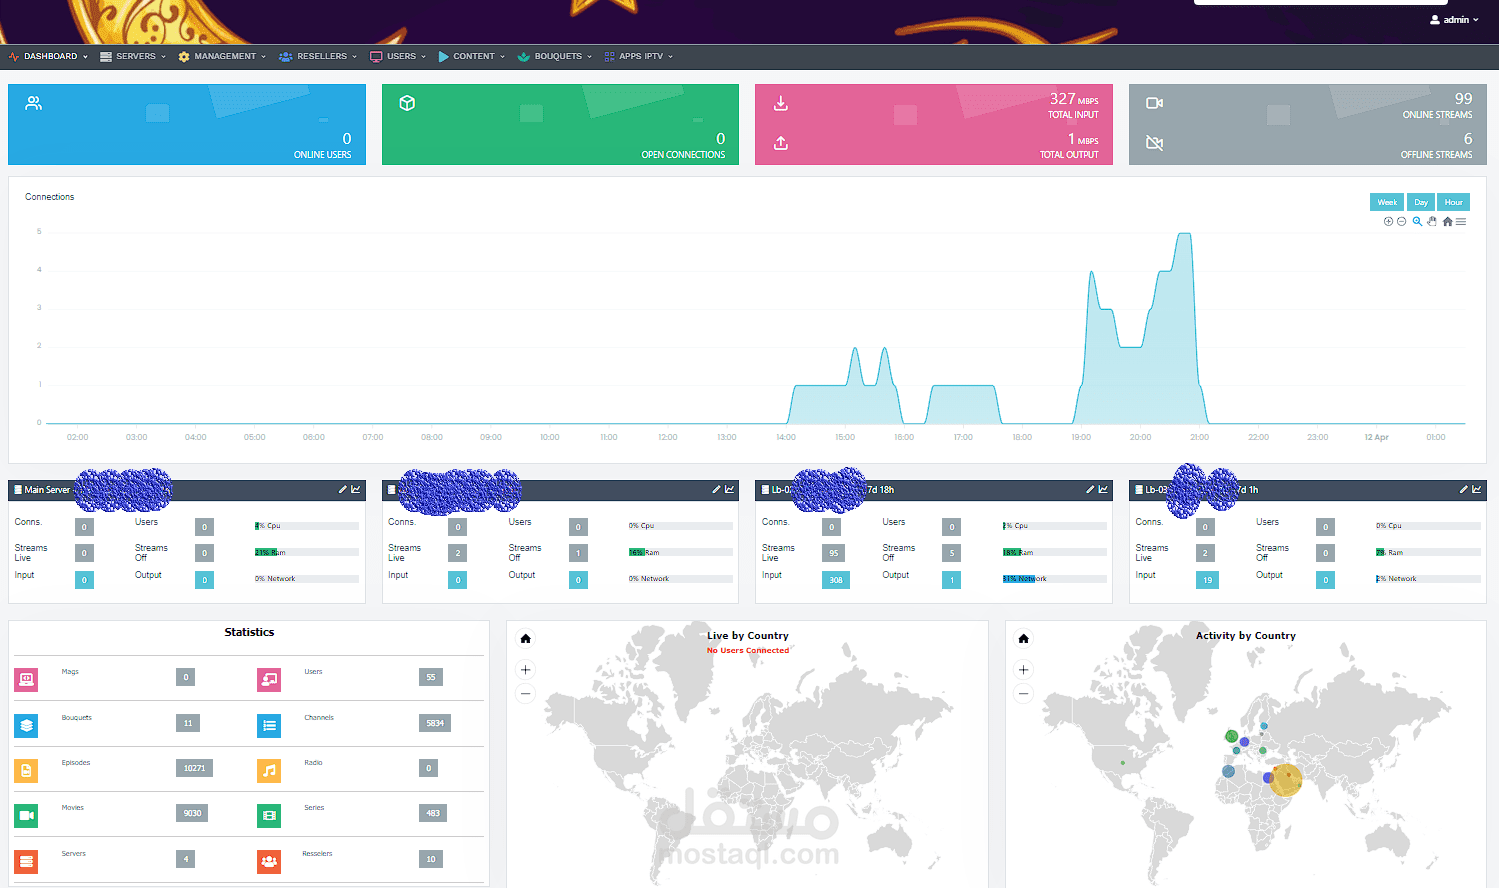Click the Movies statistics icon
Screen dimensions: 1499x888
tap(26, 816)
